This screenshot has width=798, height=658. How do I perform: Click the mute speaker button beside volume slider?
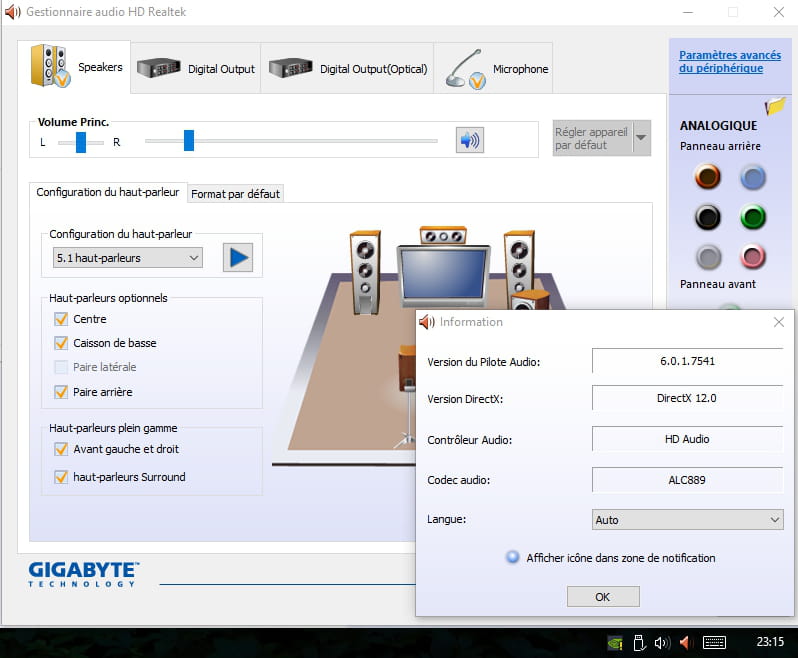pyautogui.click(x=469, y=140)
